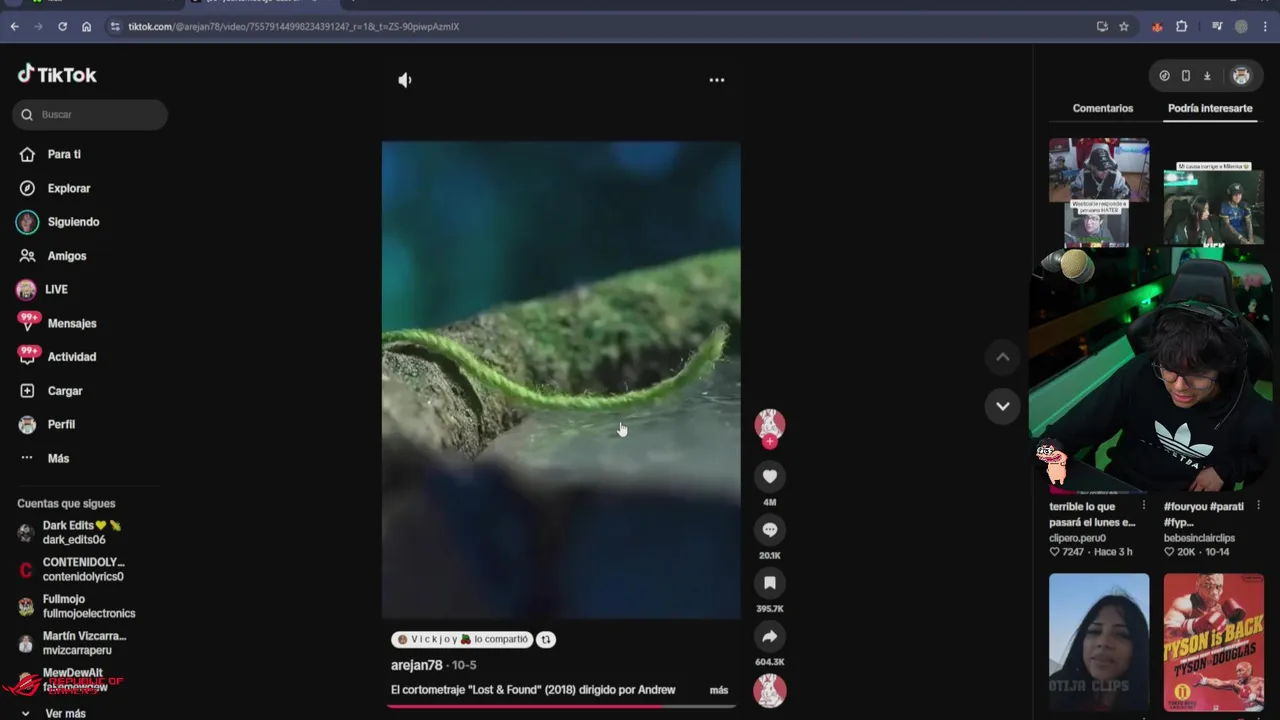Click the tiktok.com address bar URL
This screenshot has height=720, width=1280.
click(x=294, y=27)
